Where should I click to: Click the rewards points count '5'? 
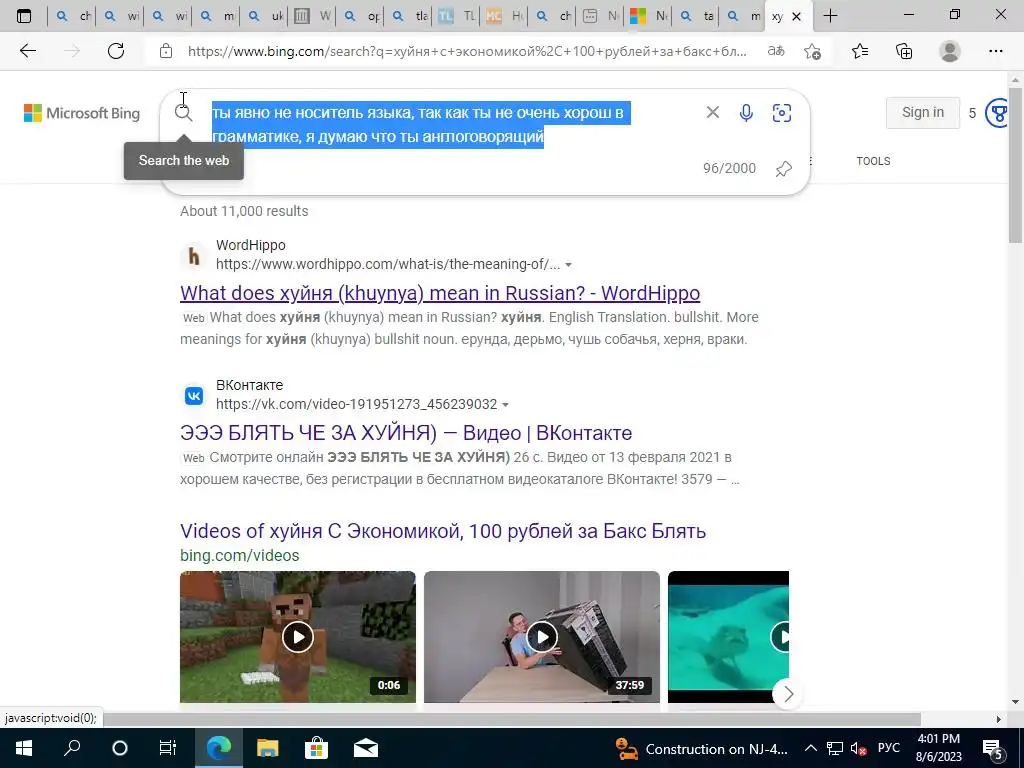(x=972, y=113)
